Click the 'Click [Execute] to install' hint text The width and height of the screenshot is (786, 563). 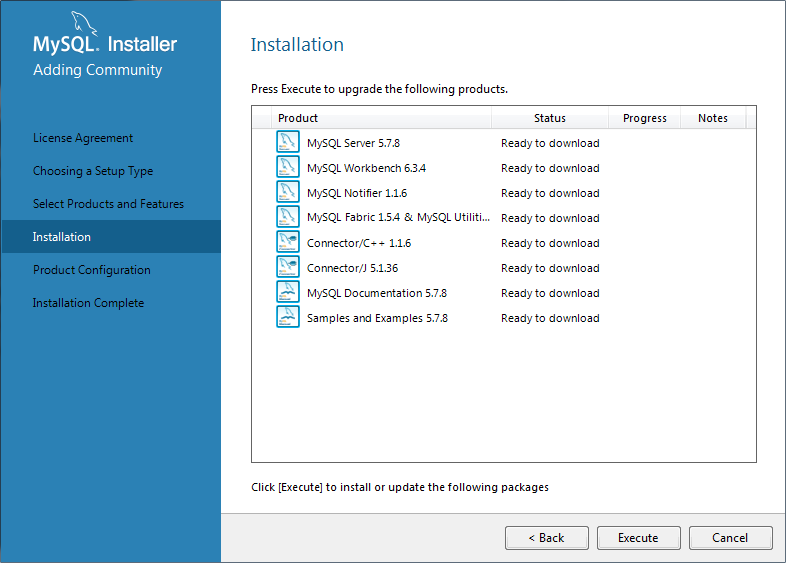point(400,487)
